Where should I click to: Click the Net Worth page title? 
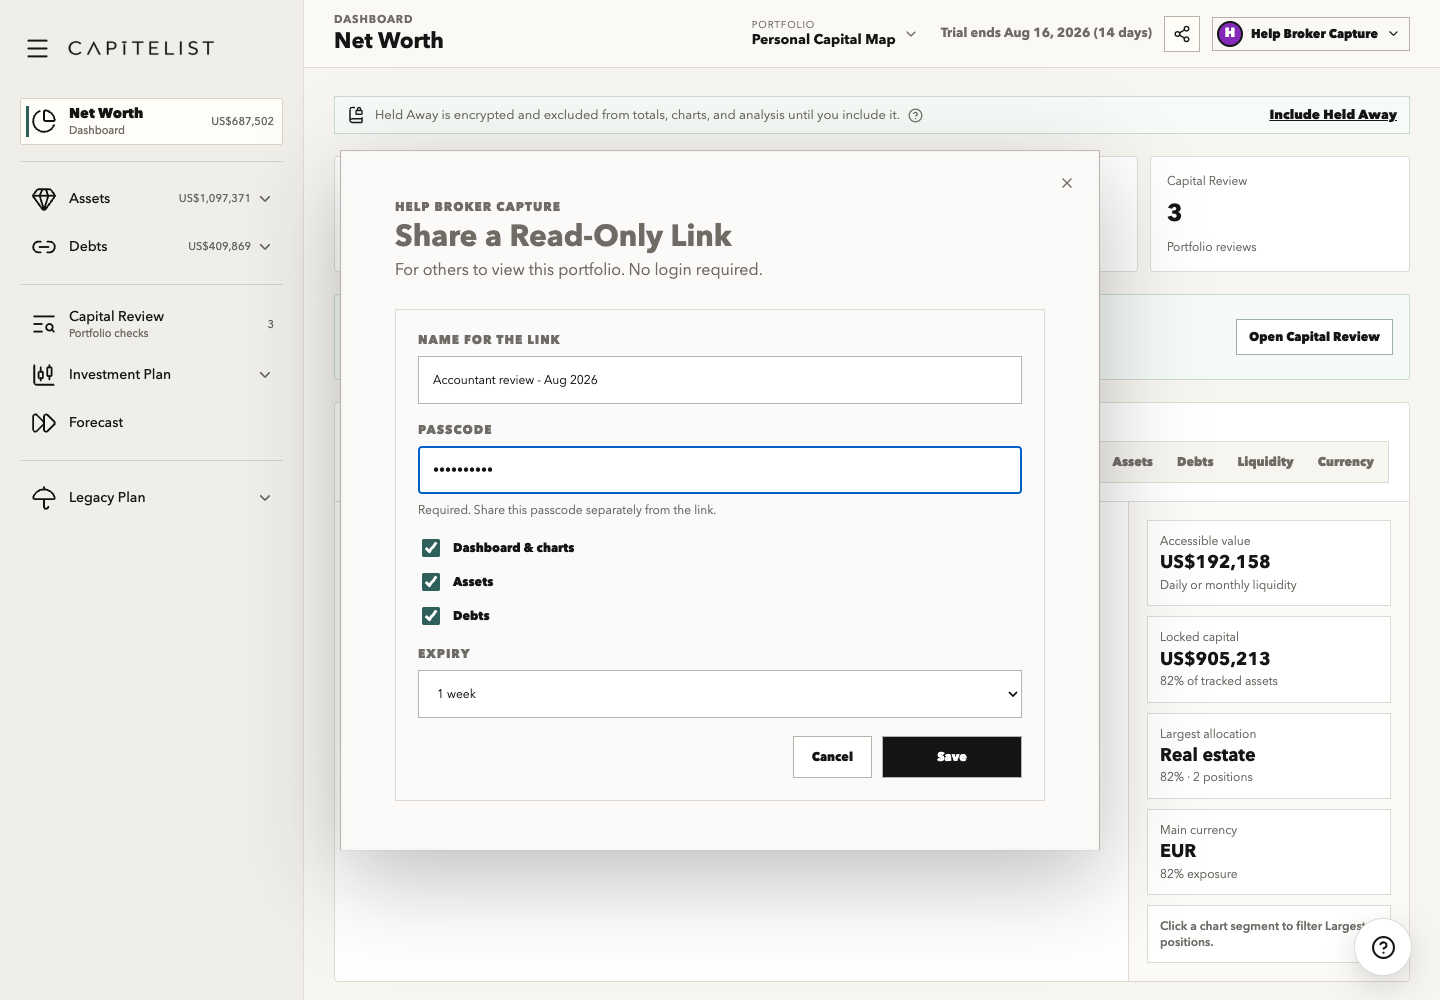point(388,41)
